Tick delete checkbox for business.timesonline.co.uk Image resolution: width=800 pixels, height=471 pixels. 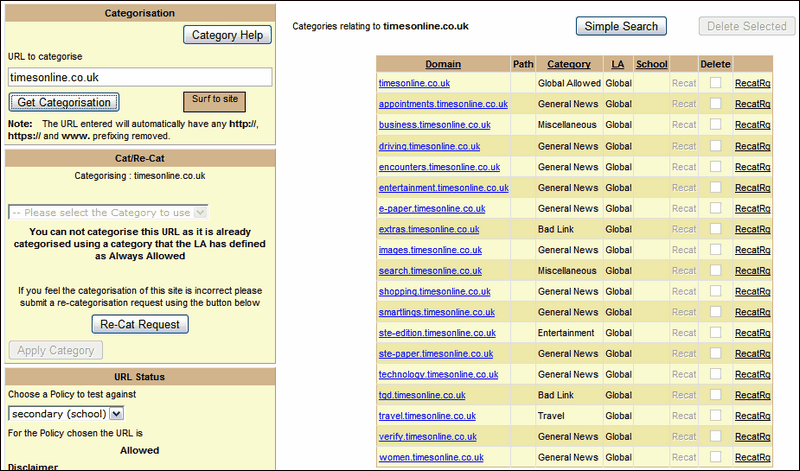[x=715, y=125]
